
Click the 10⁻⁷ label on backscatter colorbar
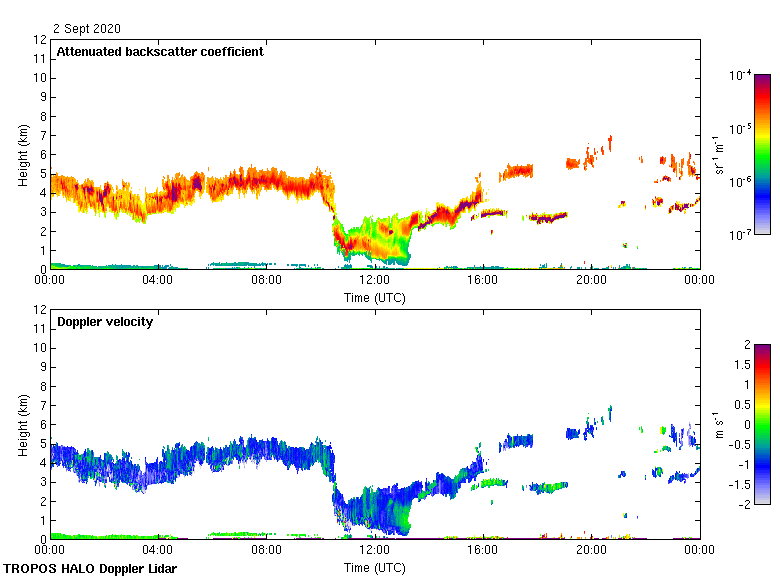(741, 235)
